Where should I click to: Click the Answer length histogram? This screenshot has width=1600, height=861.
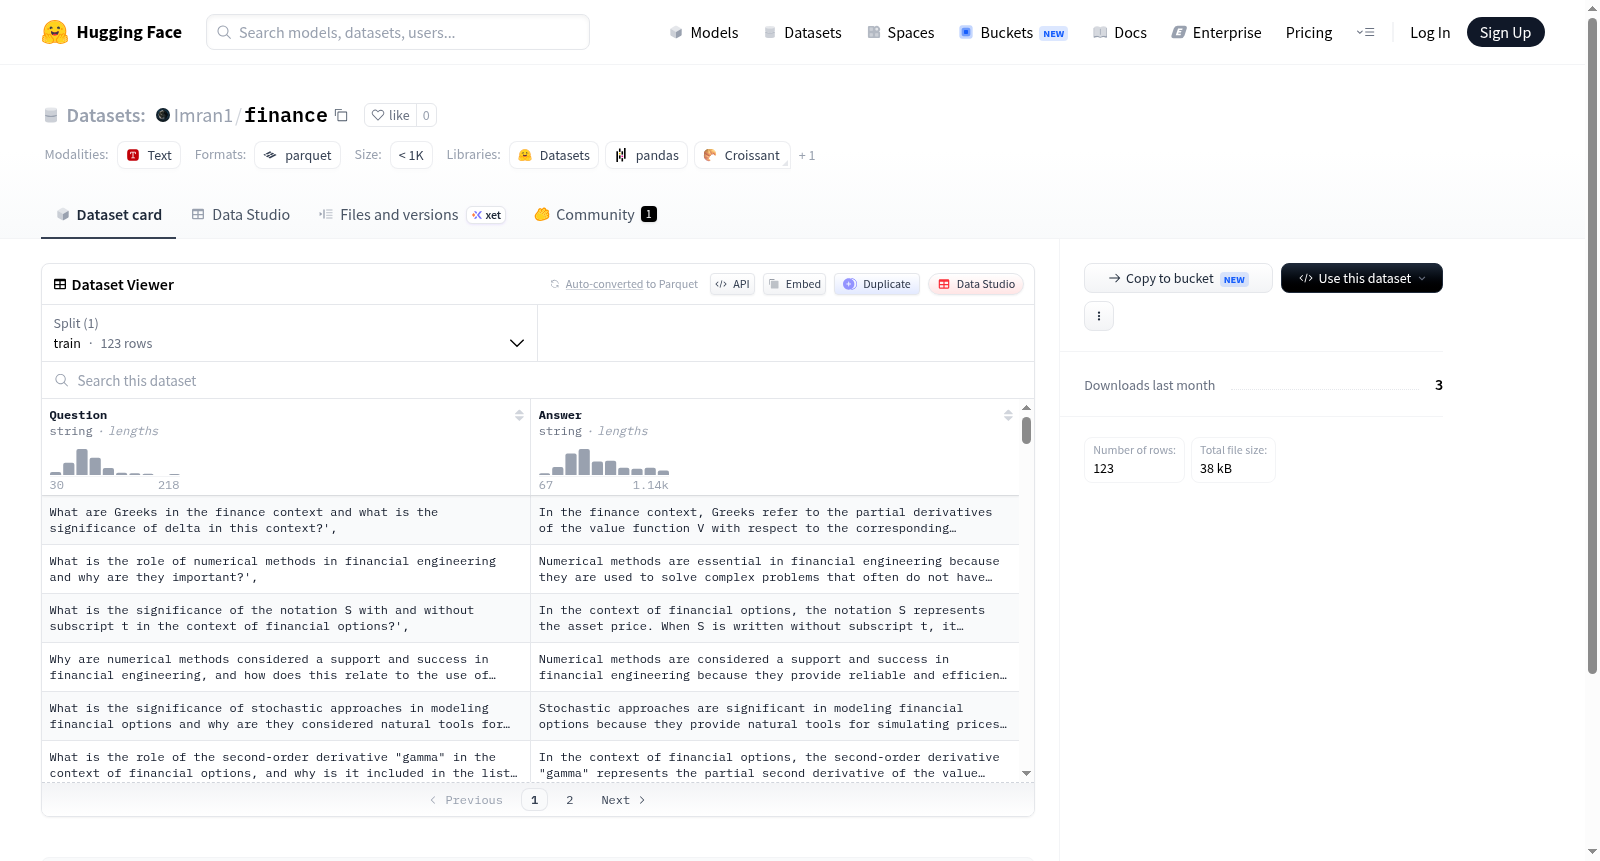point(604,461)
